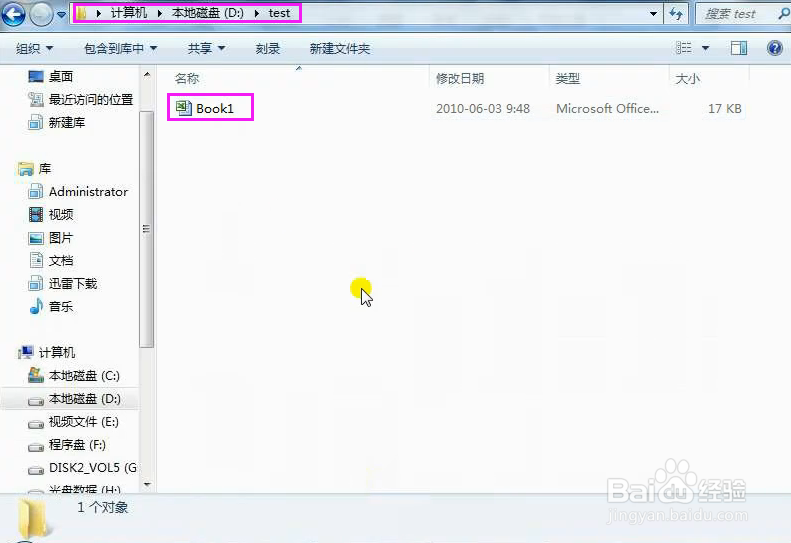
Task: Click the 迅雷下载 library icon
Action: pos(36,284)
